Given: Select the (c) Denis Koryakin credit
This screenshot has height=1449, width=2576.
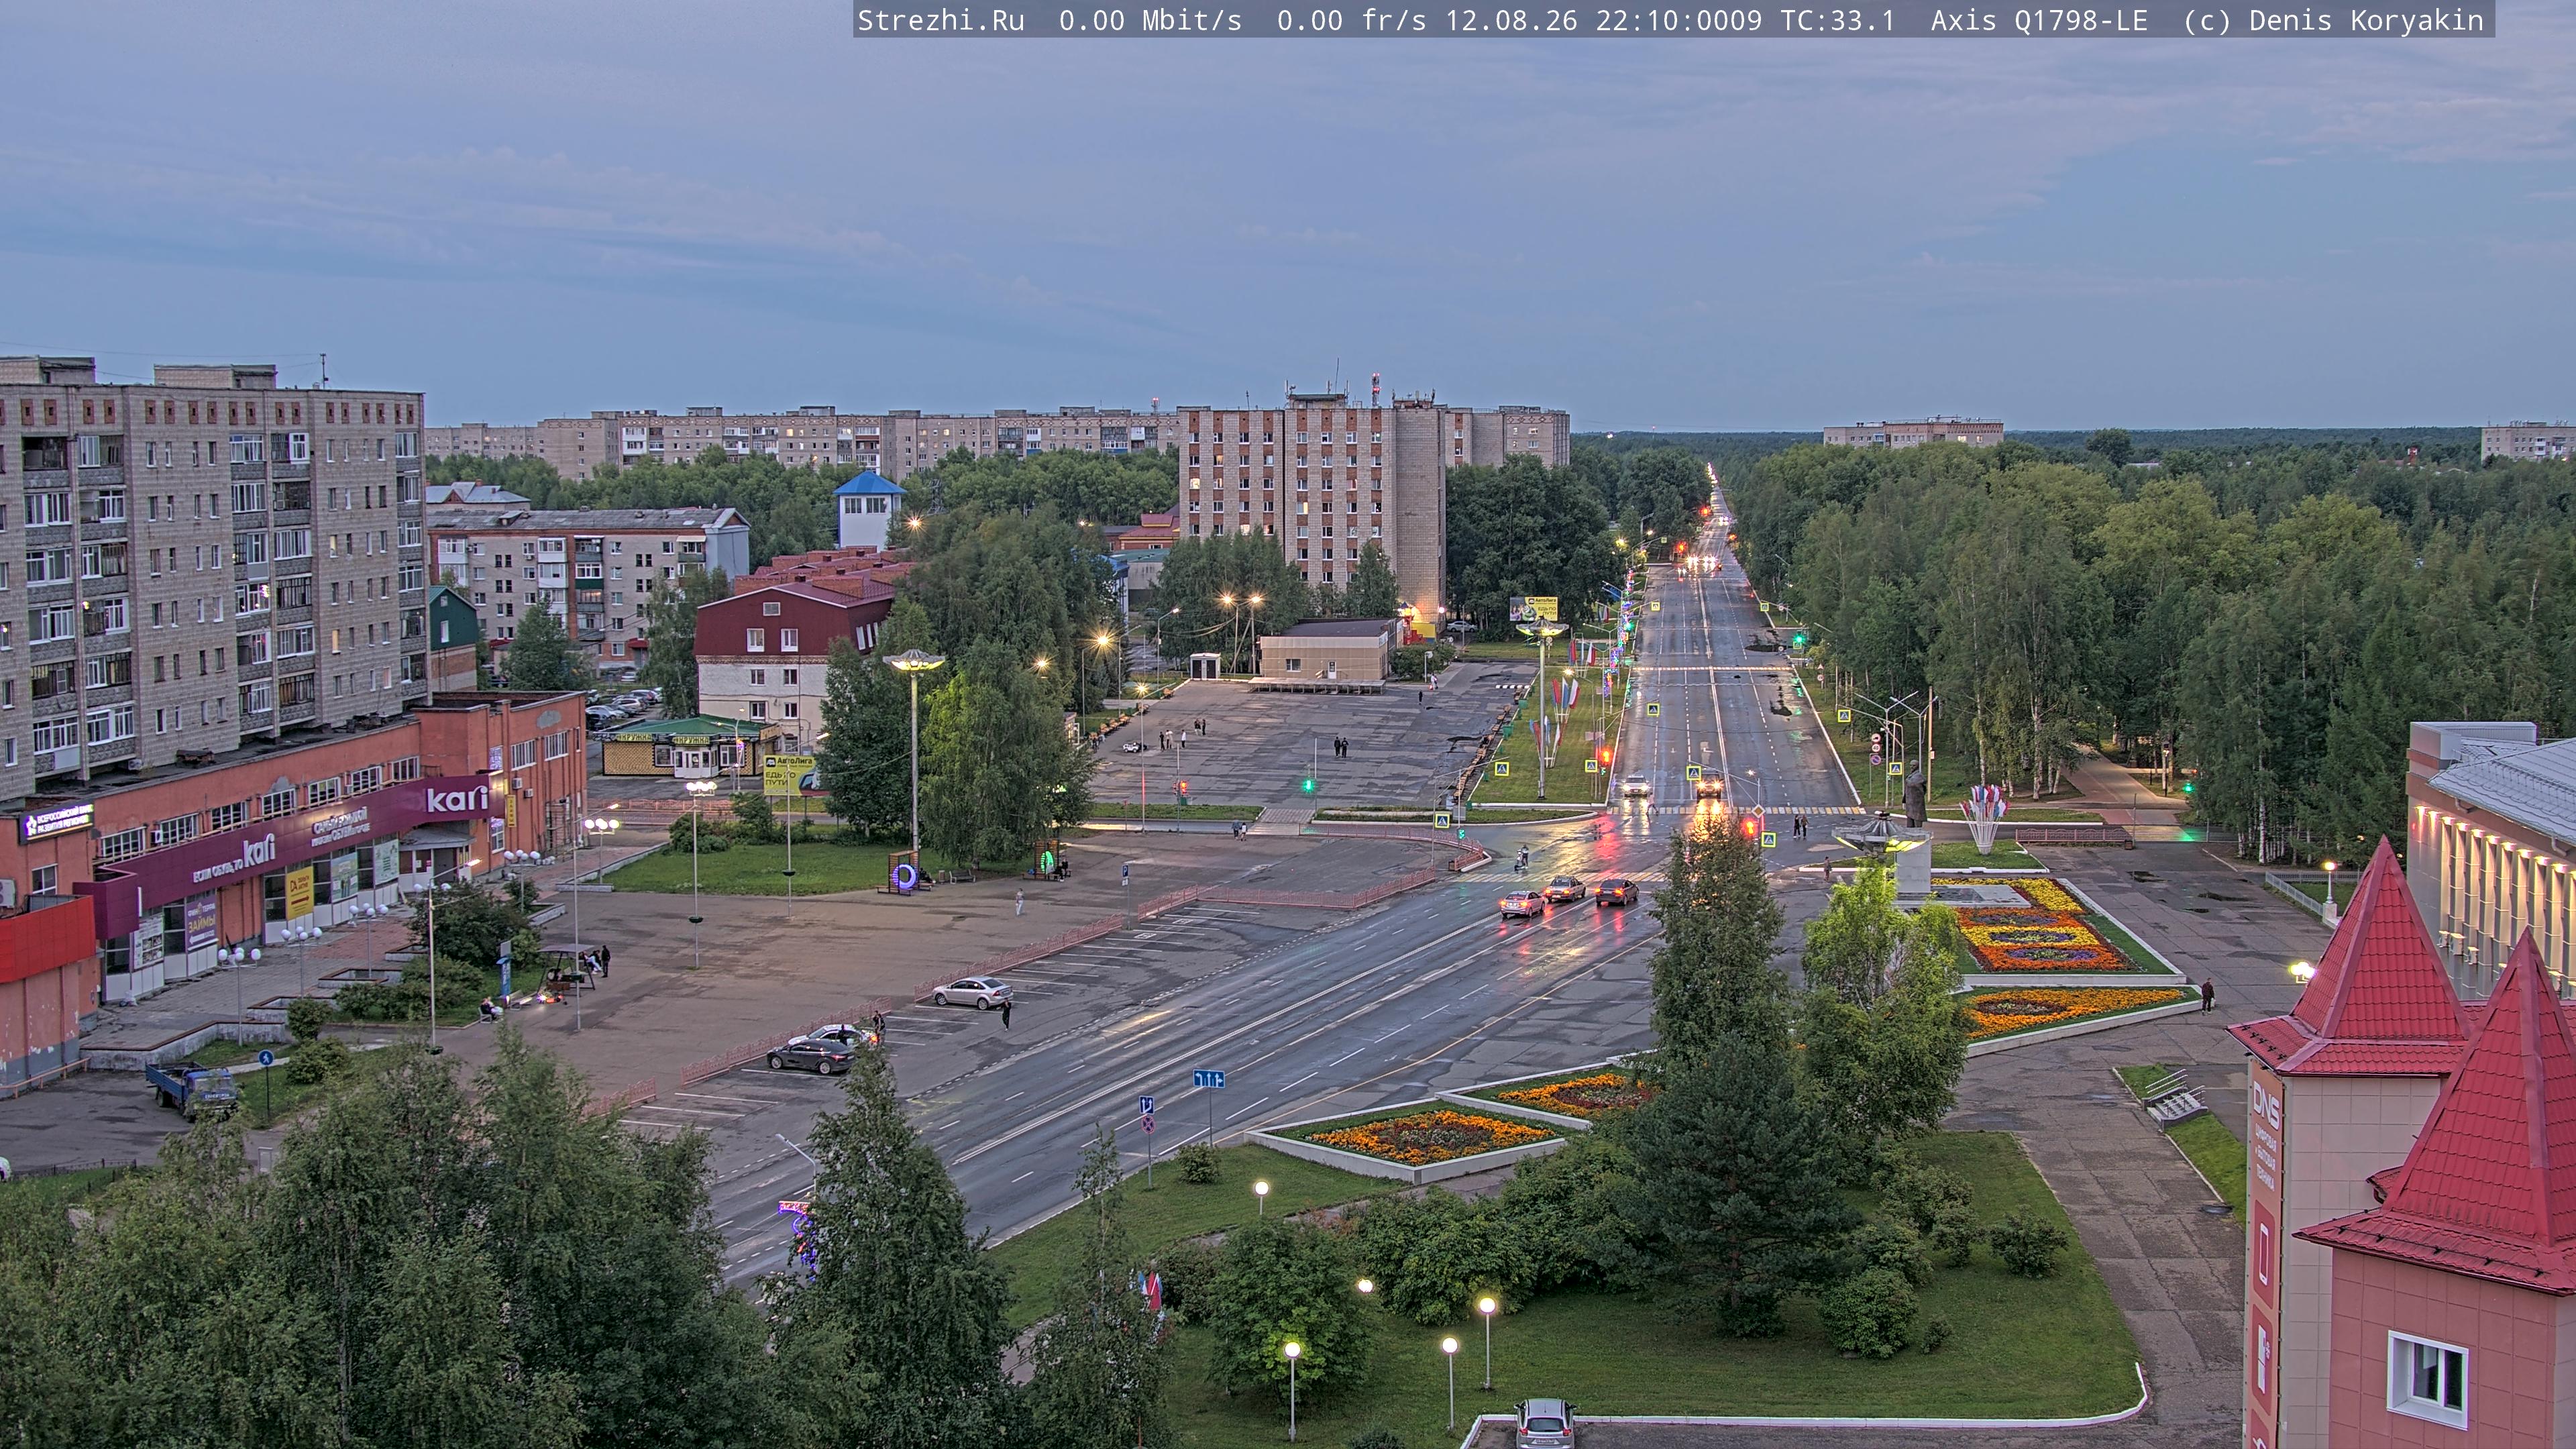Looking at the screenshot, I should (2333, 21).
